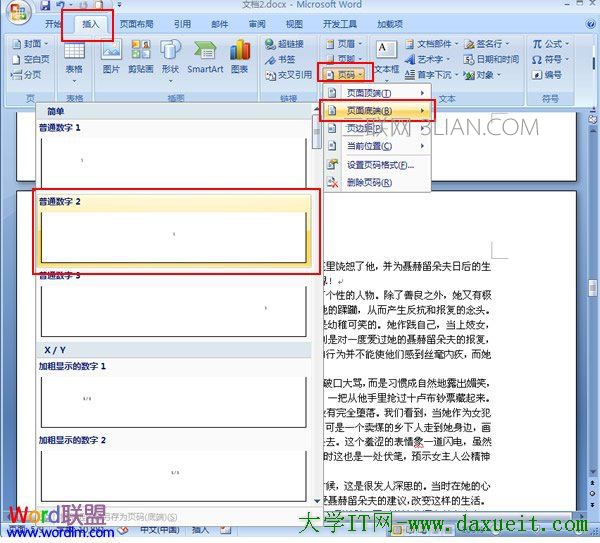Image resolution: width=600 pixels, height=543 pixels.
Task: Expand Current Position (当前位置) submenu
Action: (377, 146)
